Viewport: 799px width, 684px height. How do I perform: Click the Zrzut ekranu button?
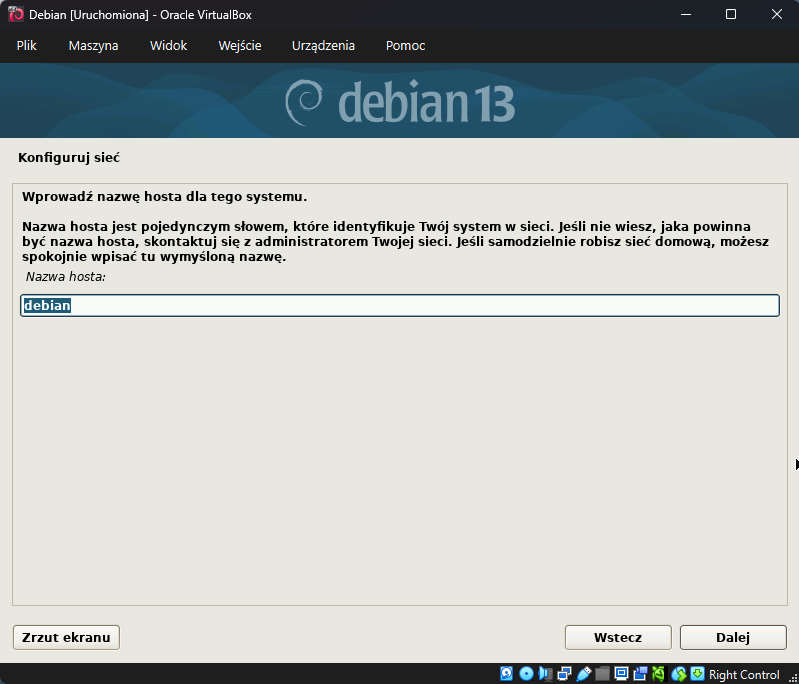pos(66,637)
